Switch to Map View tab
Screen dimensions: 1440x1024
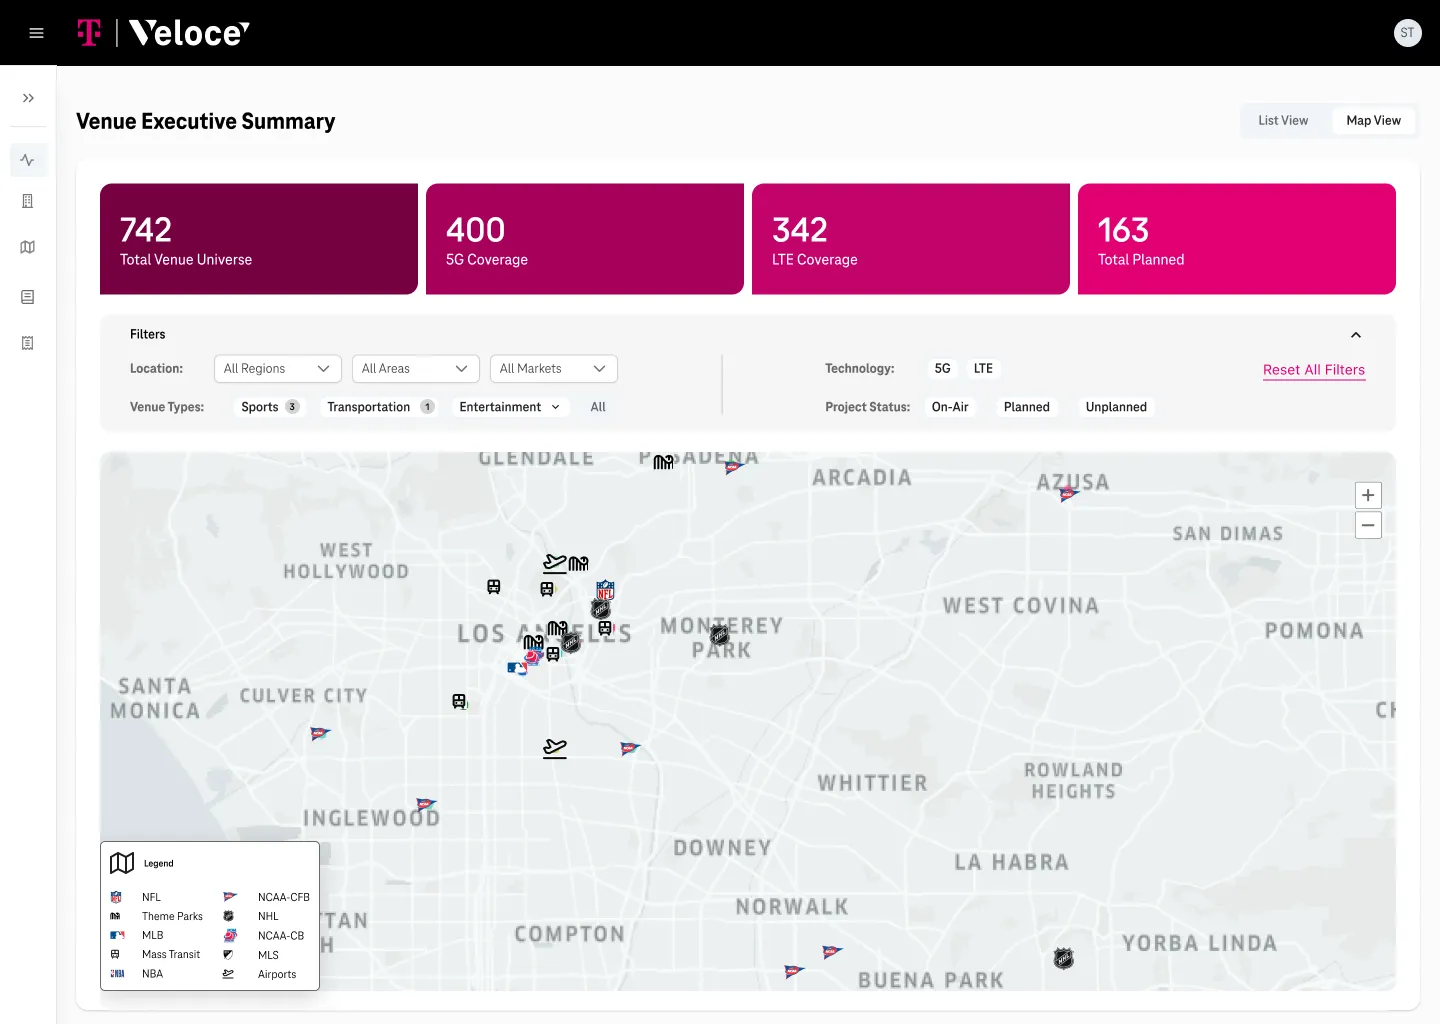pyautogui.click(x=1373, y=121)
